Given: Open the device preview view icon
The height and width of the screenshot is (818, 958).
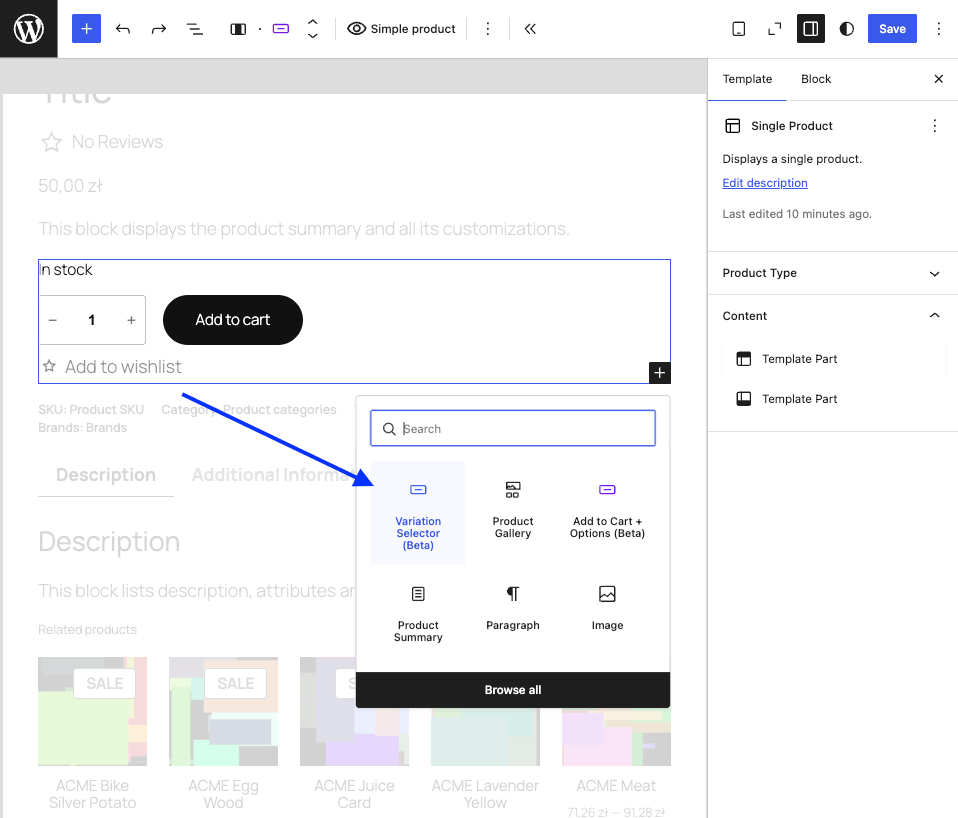Looking at the screenshot, I should [x=739, y=29].
